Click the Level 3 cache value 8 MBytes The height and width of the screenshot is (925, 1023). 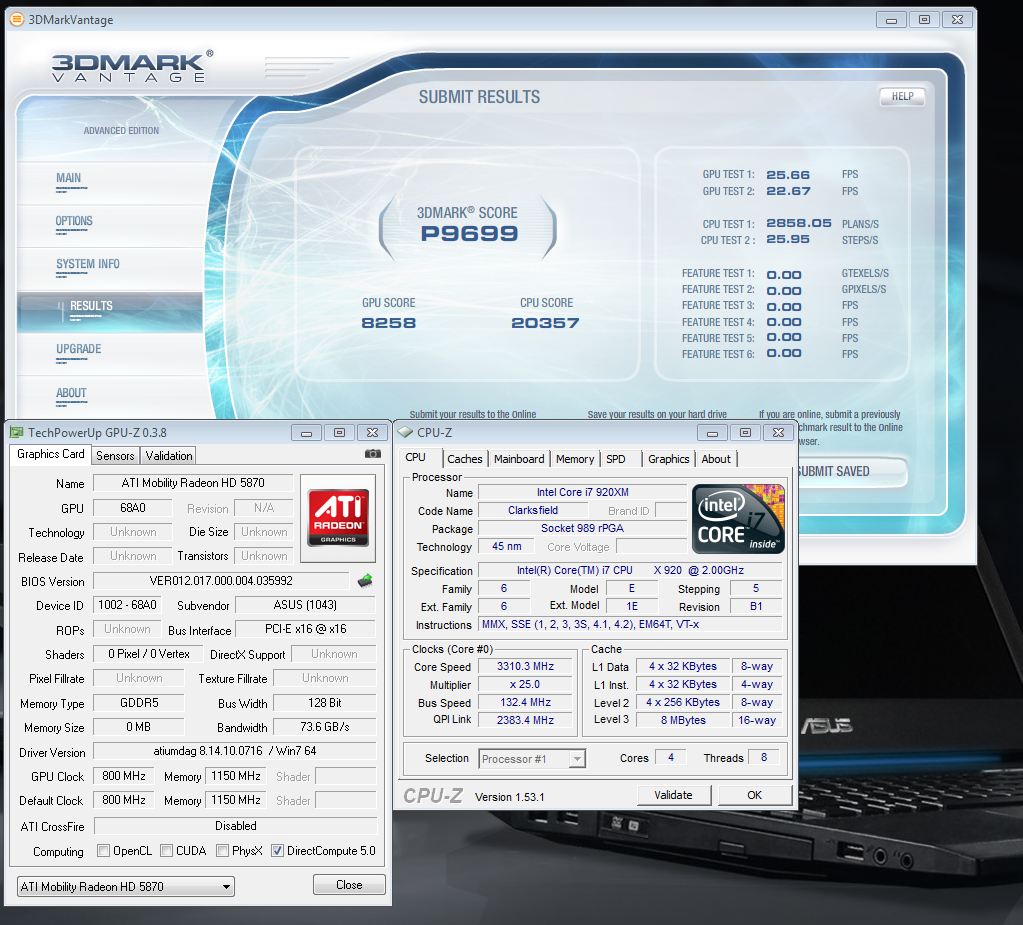click(x=683, y=720)
